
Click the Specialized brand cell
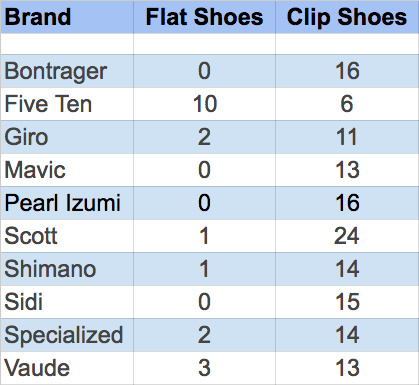(67, 335)
